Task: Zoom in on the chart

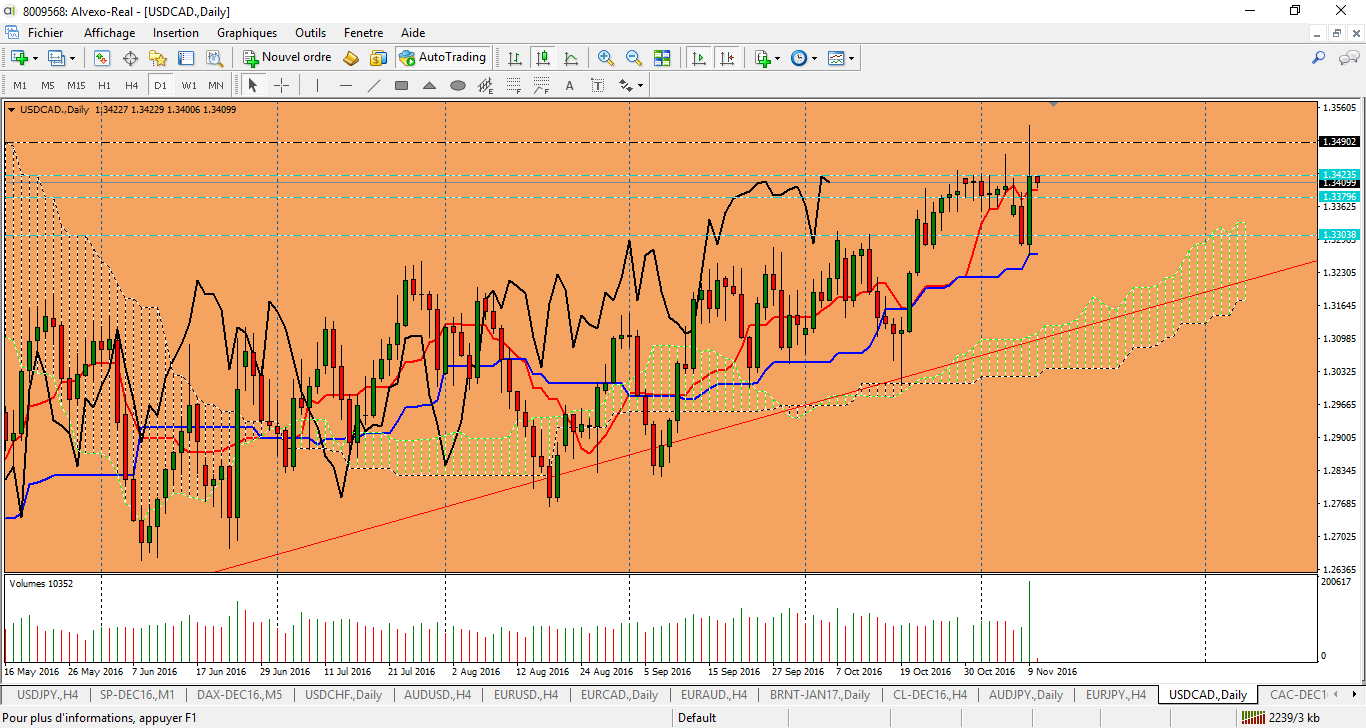Action: 605,58
